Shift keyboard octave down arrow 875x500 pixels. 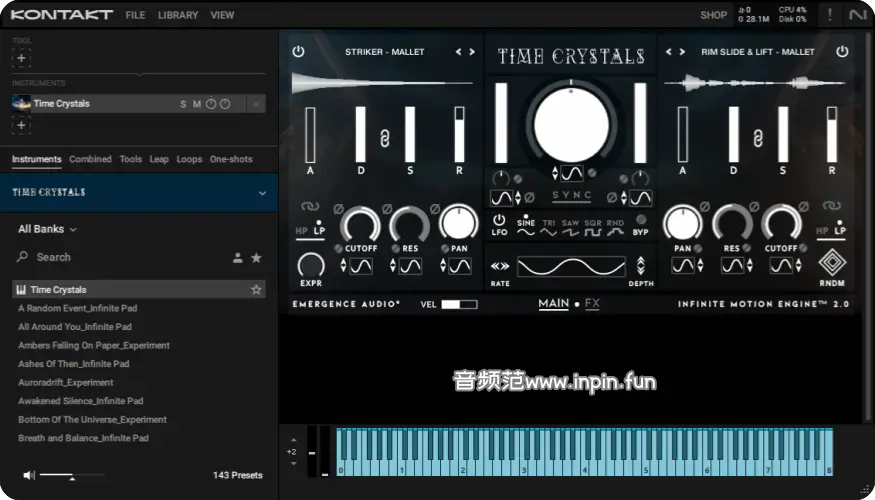click(x=294, y=464)
